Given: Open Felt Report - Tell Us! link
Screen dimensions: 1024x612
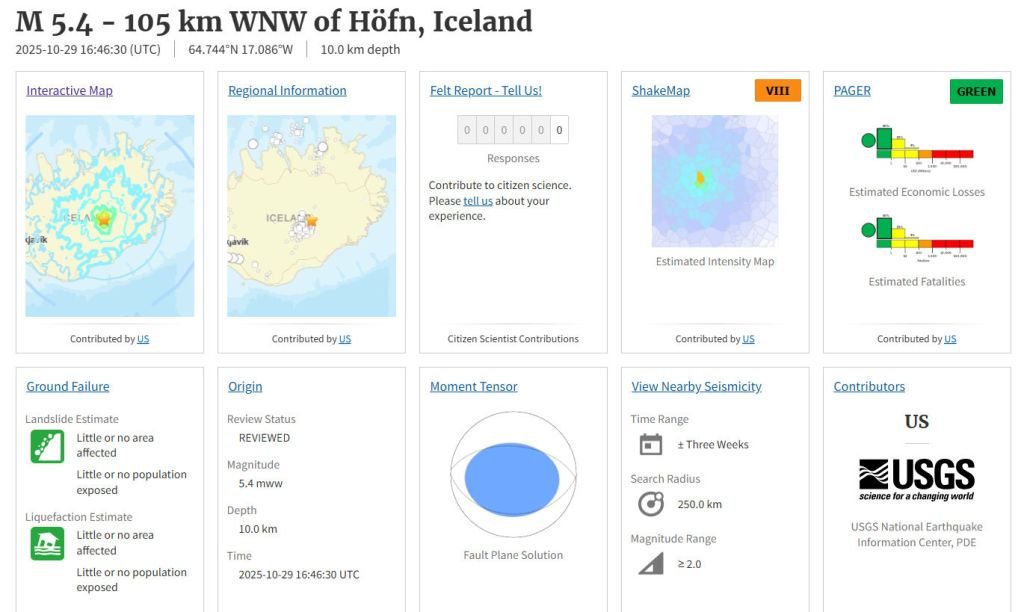Looking at the screenshot, I should click(485, 91).
